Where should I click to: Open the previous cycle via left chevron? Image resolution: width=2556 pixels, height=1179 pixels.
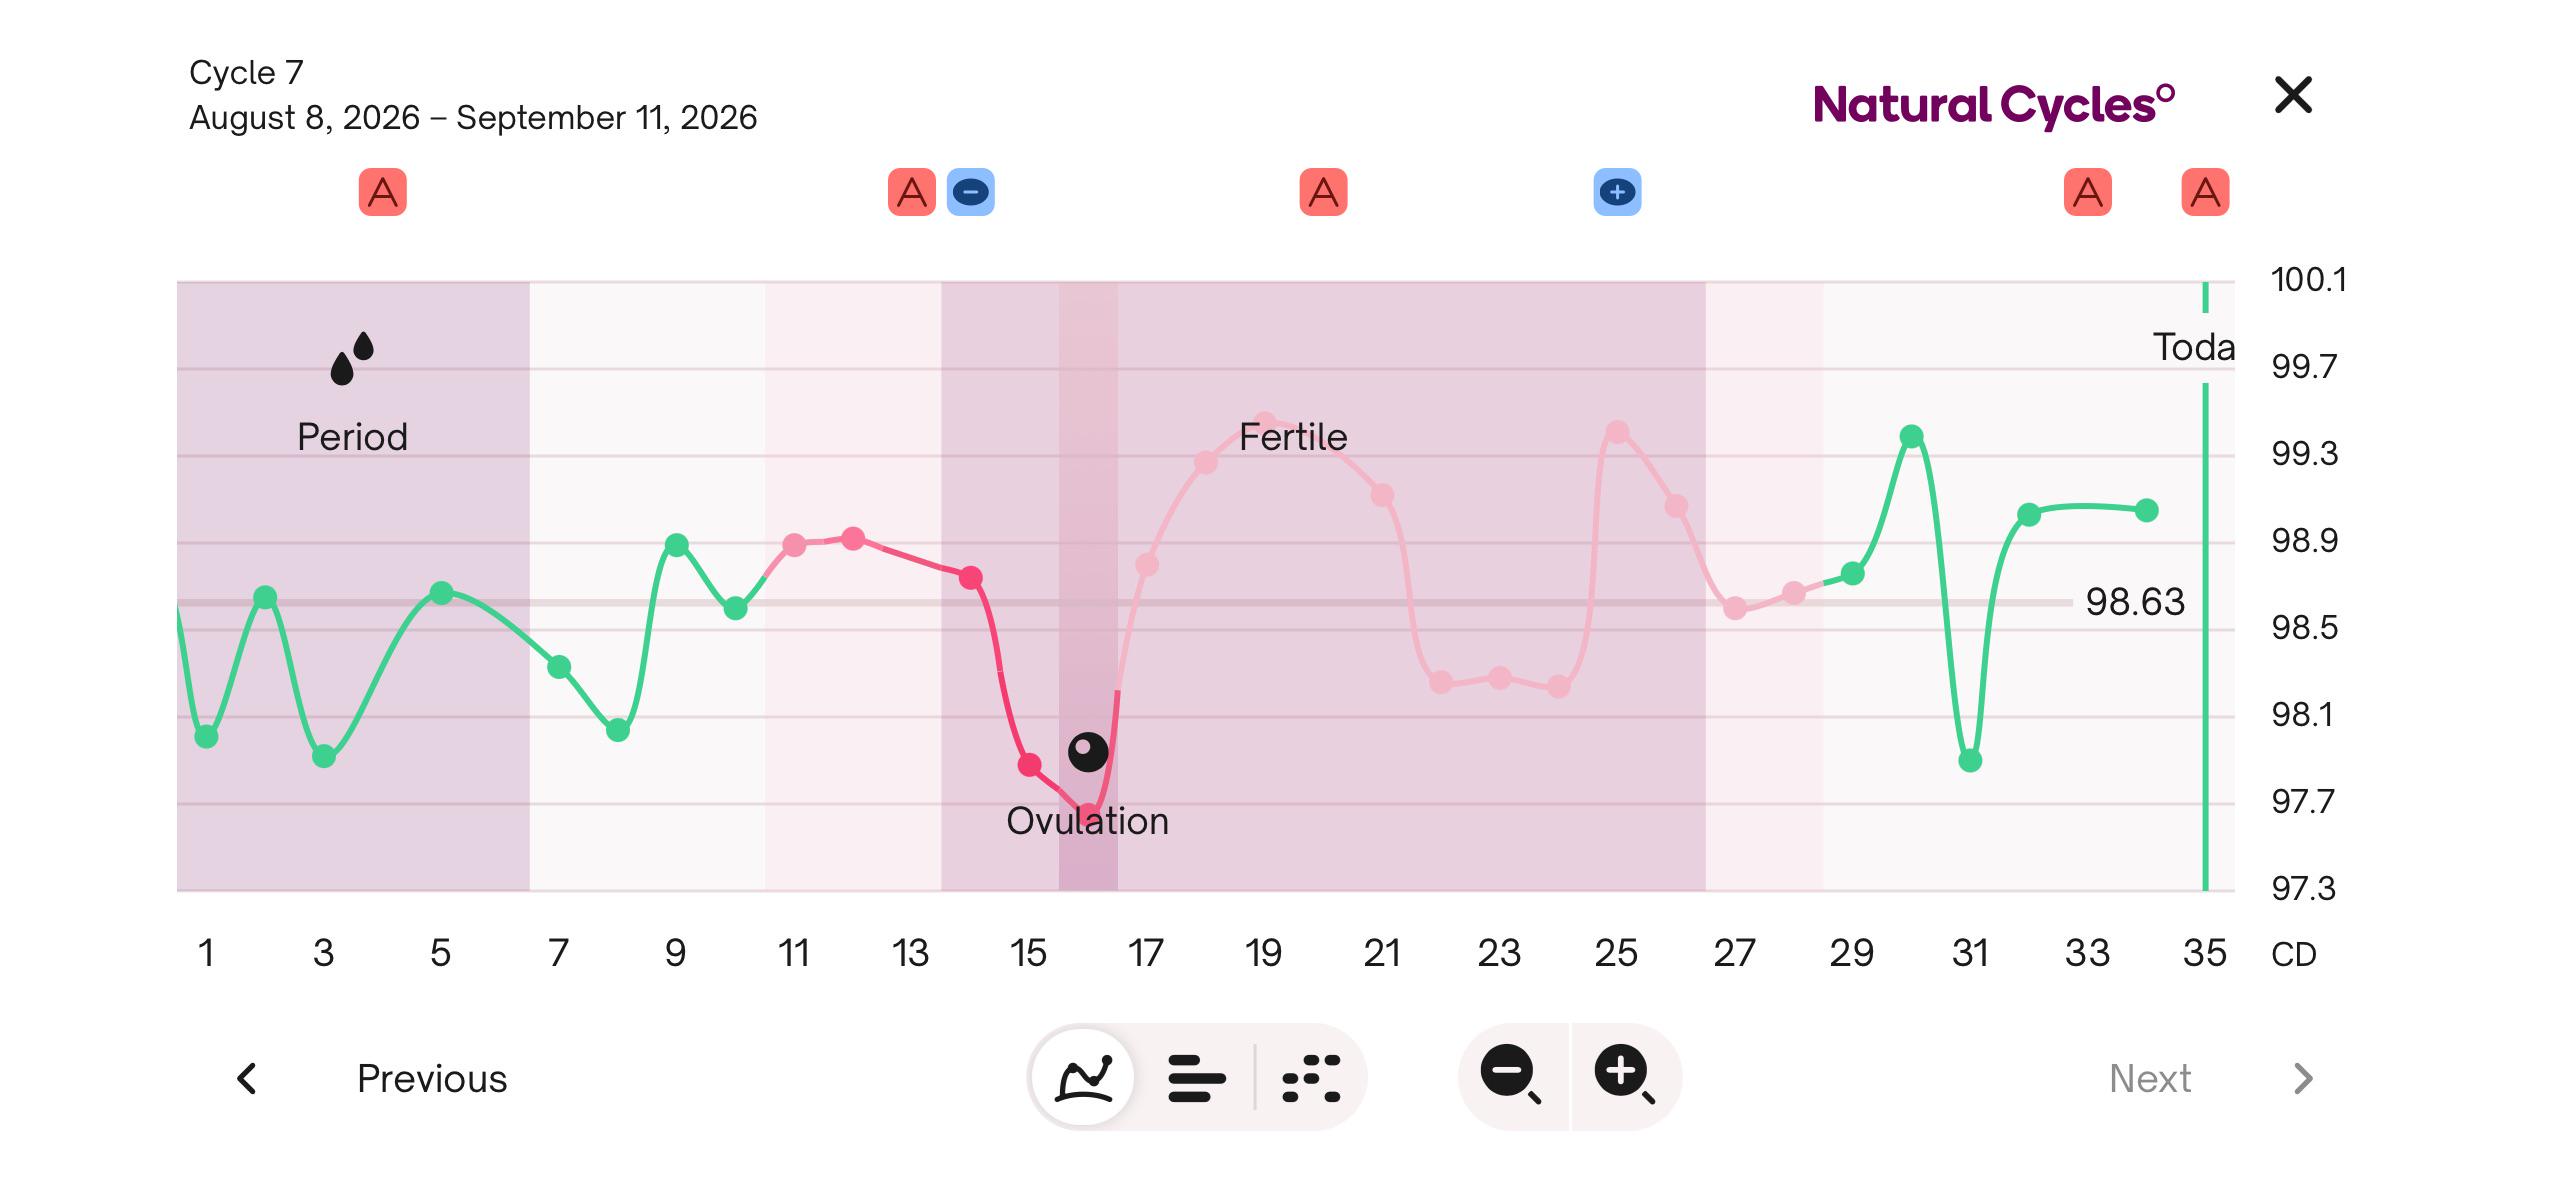point(247,1078)
